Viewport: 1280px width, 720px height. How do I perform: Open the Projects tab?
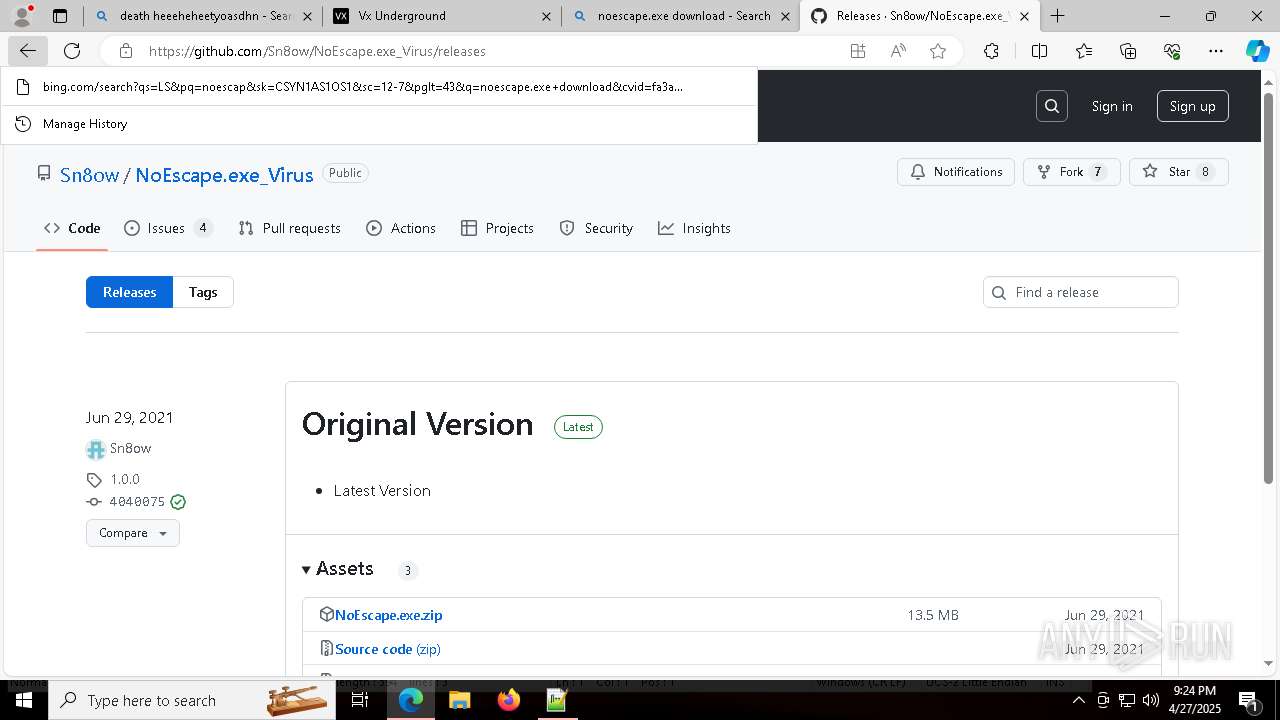pos(497,228)
